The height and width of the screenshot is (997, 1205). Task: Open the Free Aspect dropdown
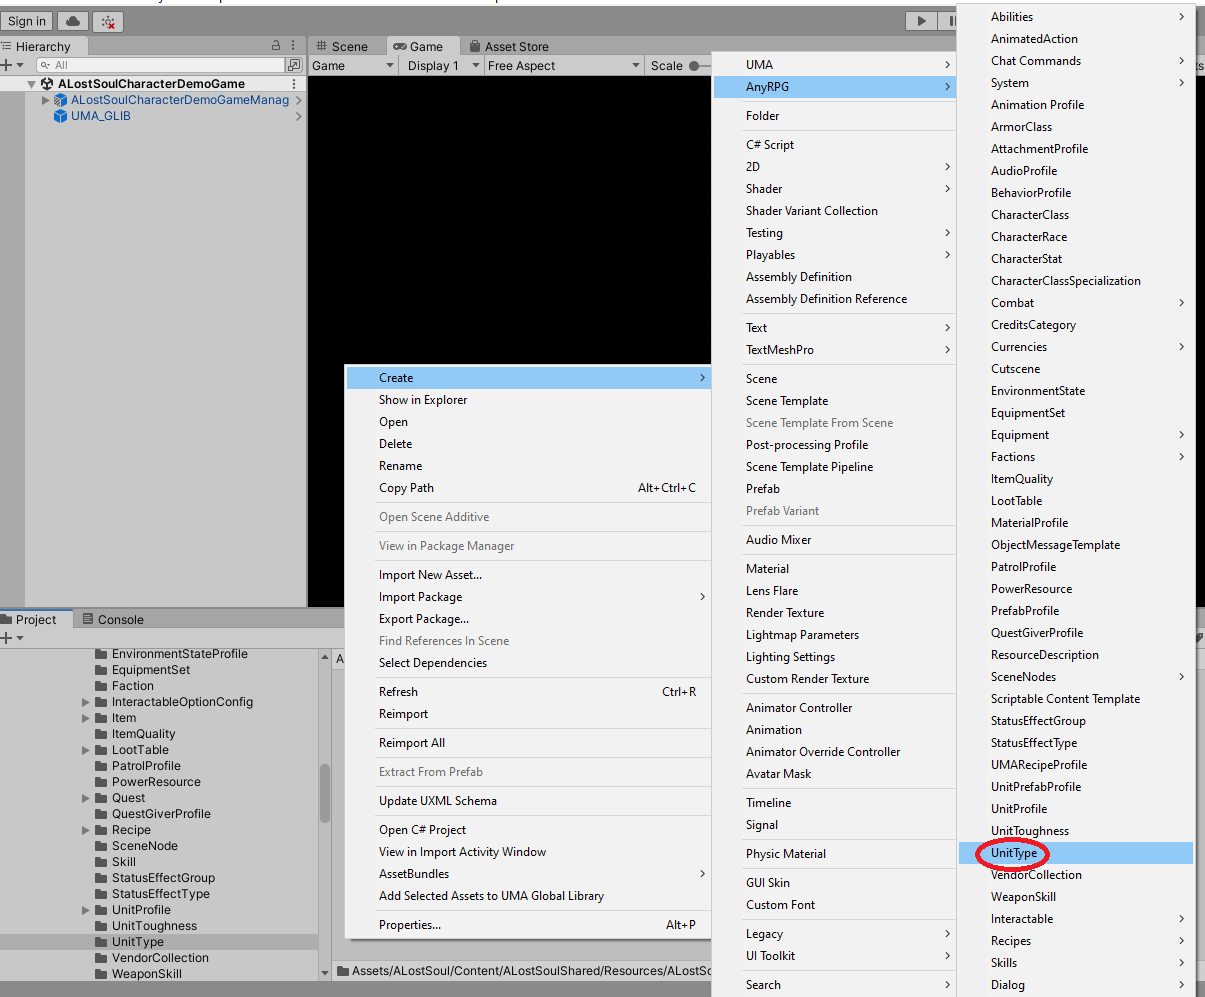[x=563, y=66]
